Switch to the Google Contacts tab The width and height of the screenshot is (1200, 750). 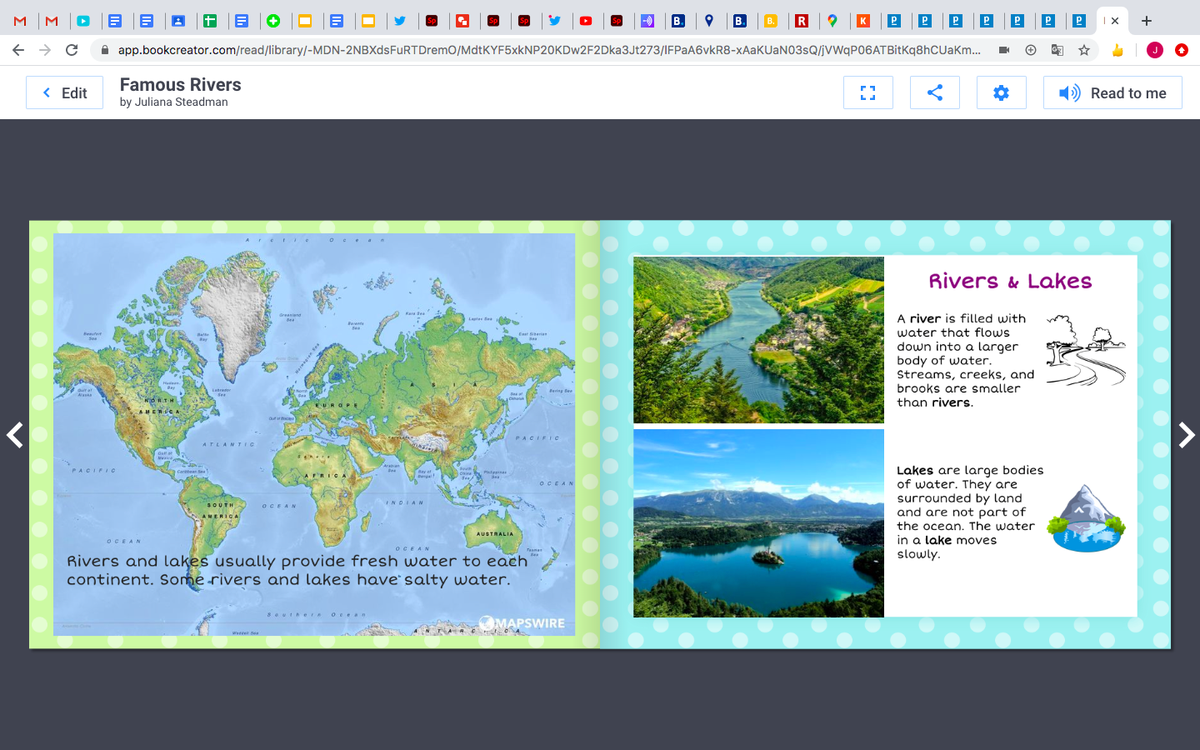[x=178, y=20]
